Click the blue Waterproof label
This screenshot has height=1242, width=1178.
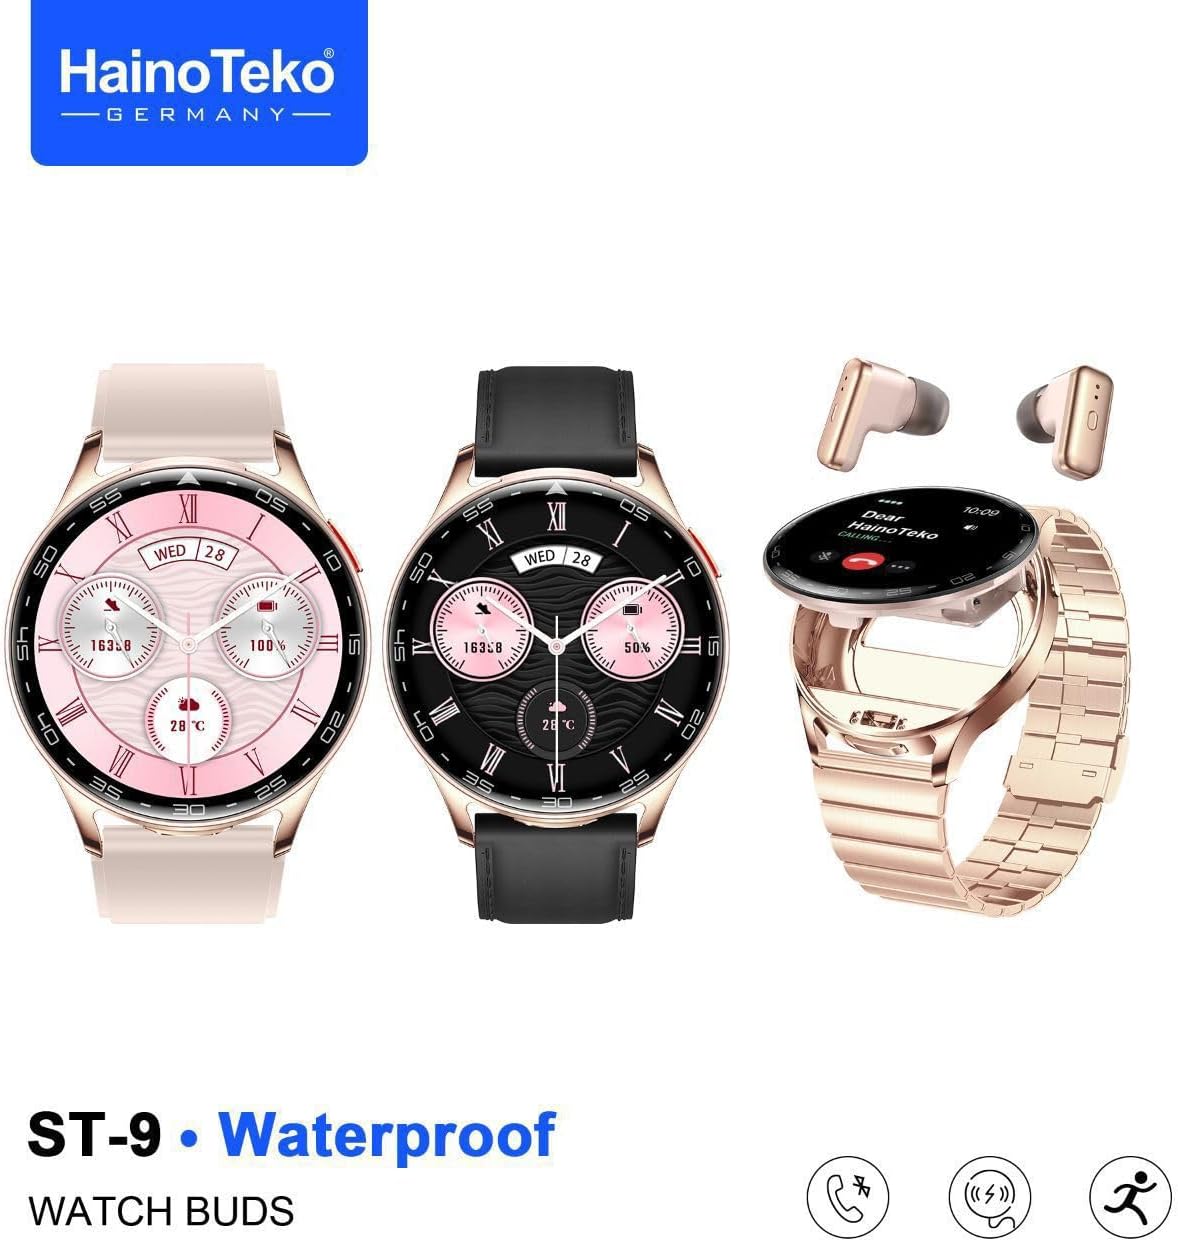pos(386,1135)
